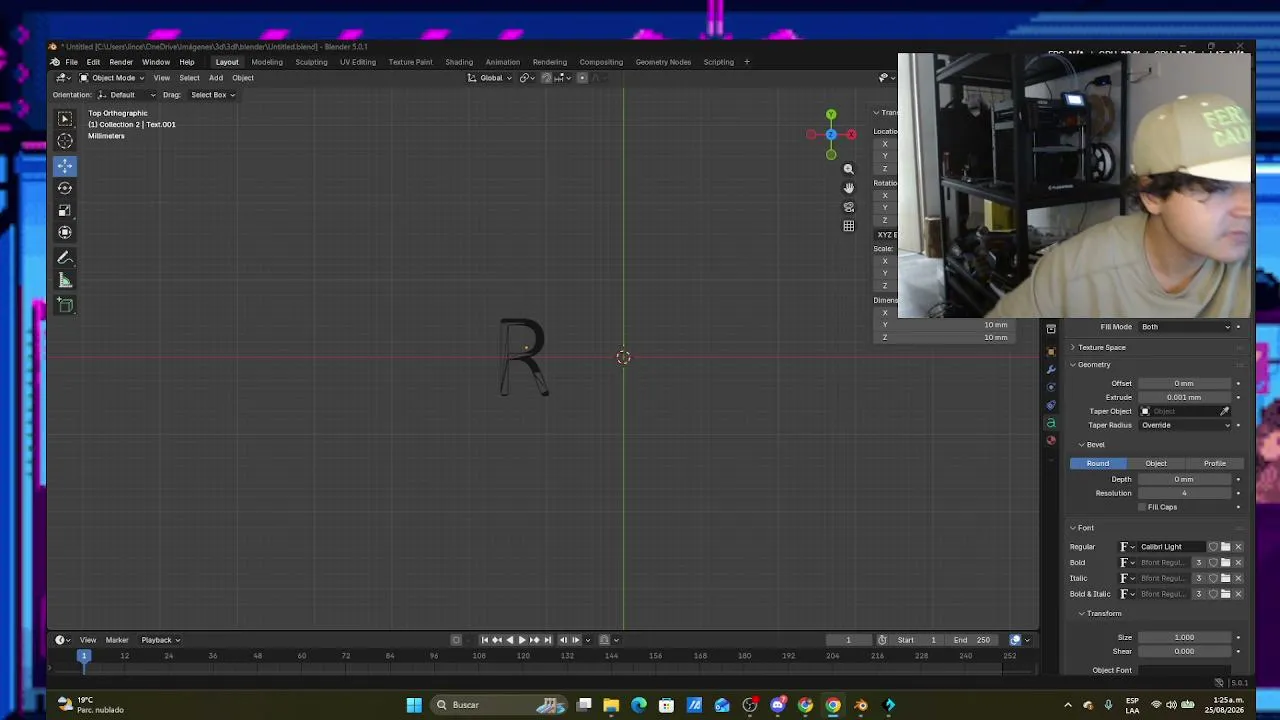Unlink the Regular font with X

1238,547
